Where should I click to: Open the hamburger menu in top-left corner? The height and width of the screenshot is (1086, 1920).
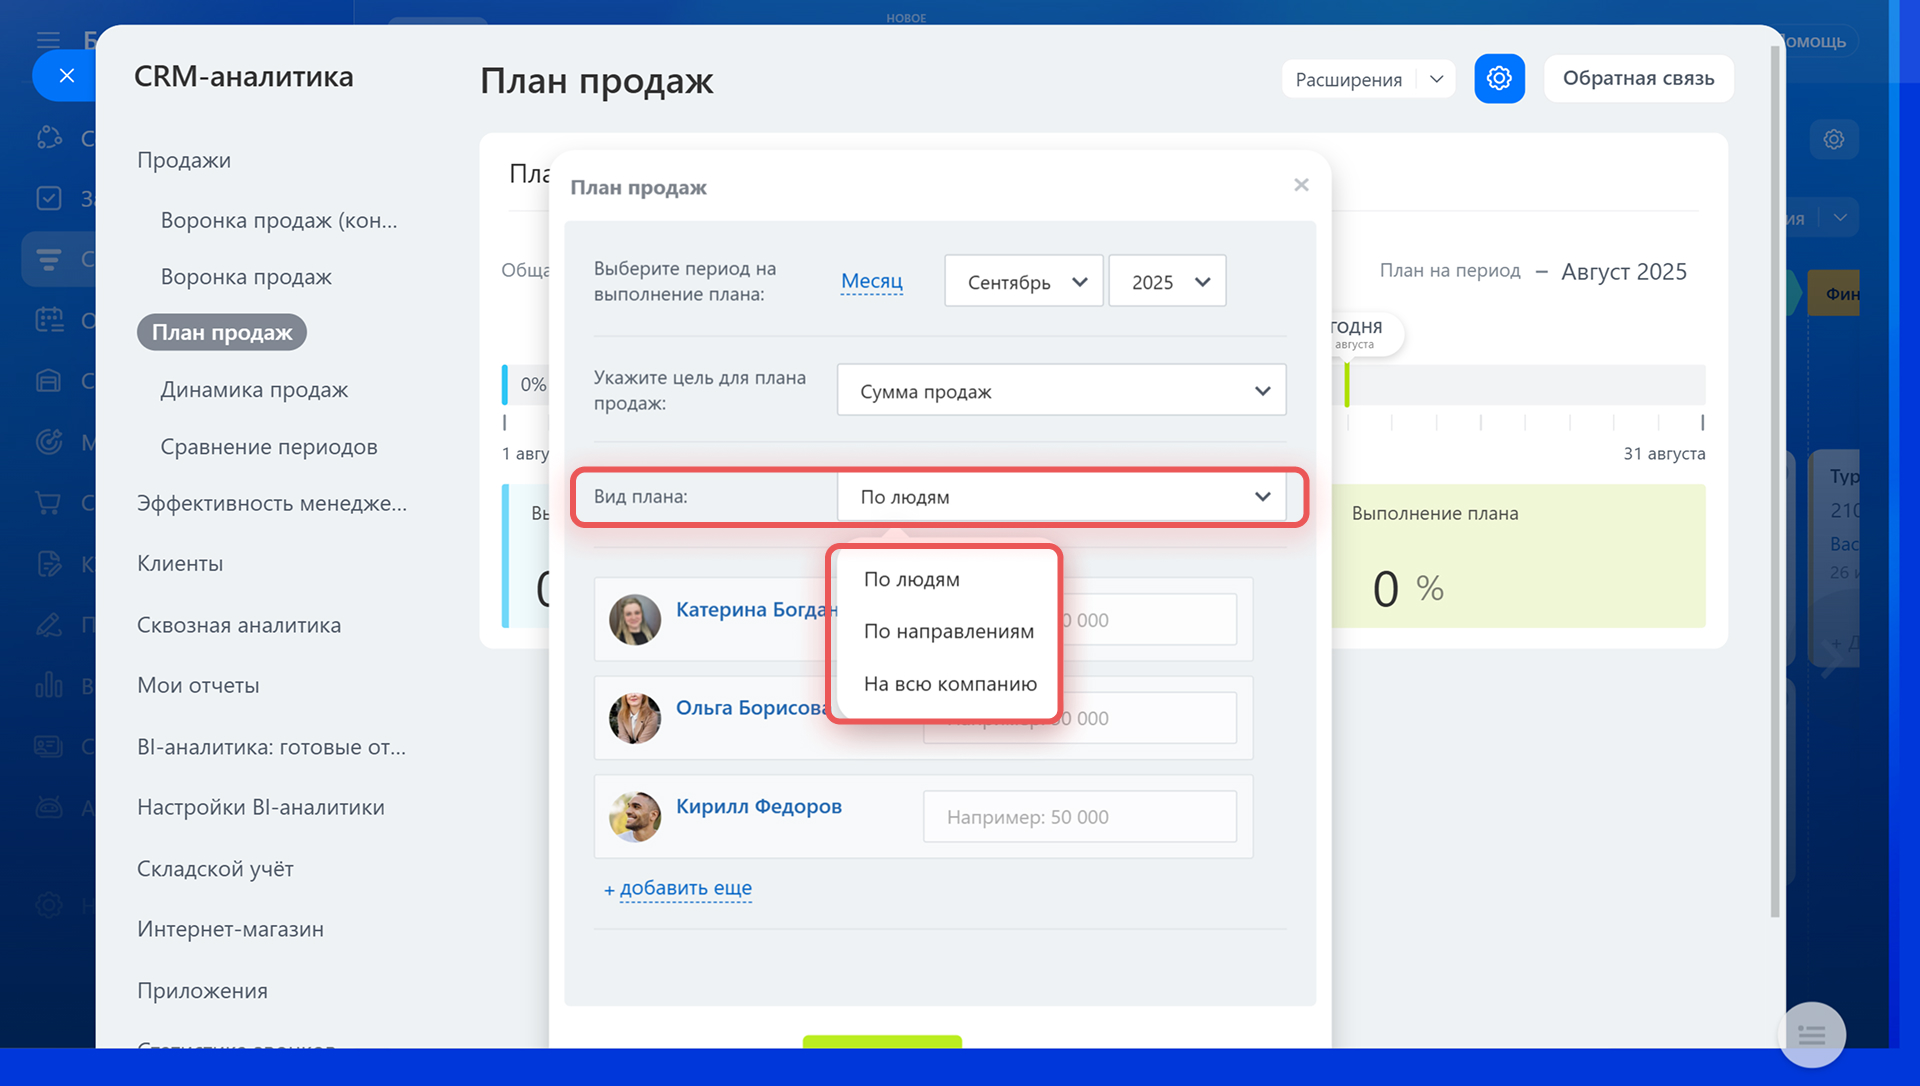pyautogui.click(x=48, y=40)
